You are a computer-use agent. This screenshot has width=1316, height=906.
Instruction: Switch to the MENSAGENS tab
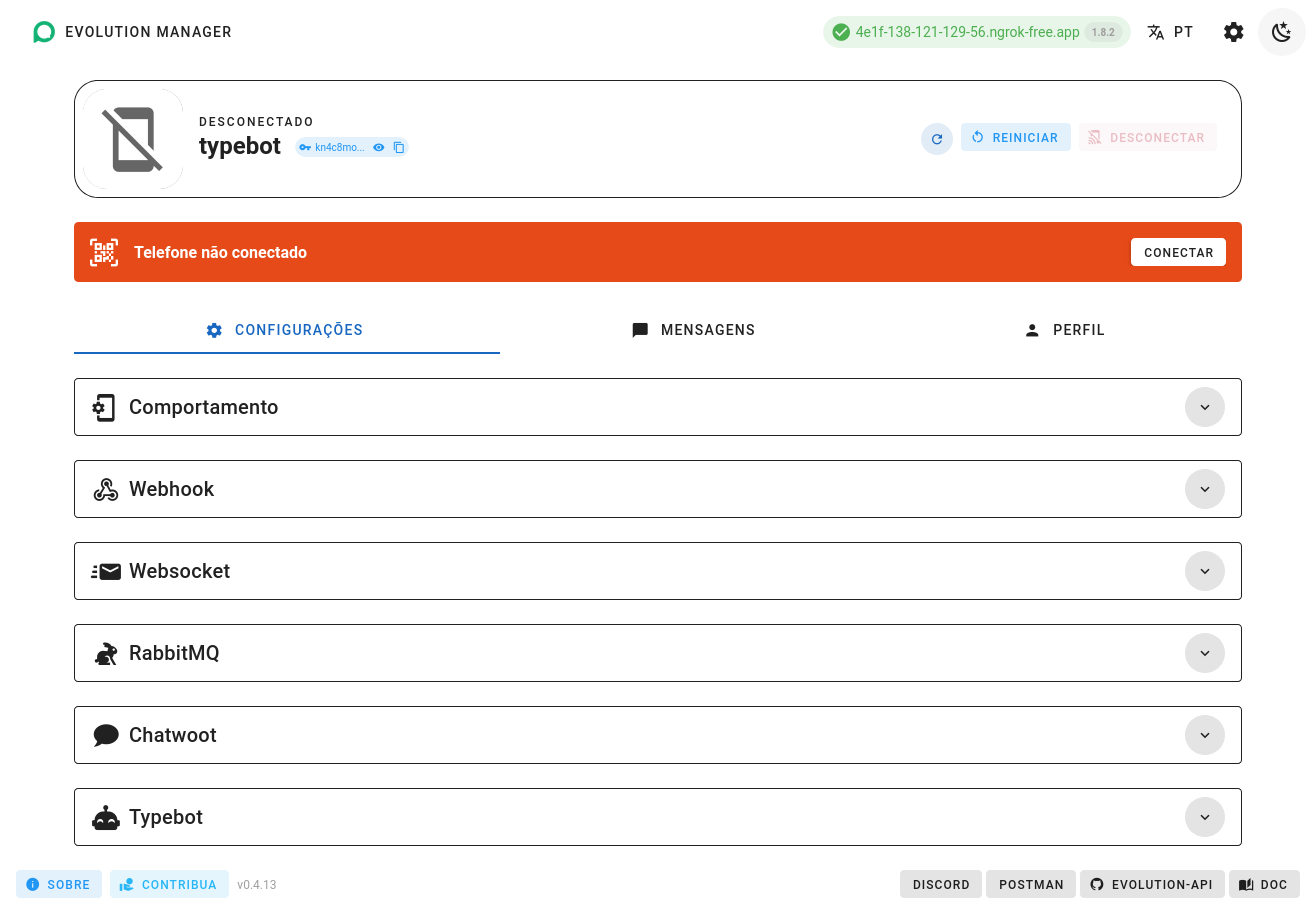click(x=693, y=330)
